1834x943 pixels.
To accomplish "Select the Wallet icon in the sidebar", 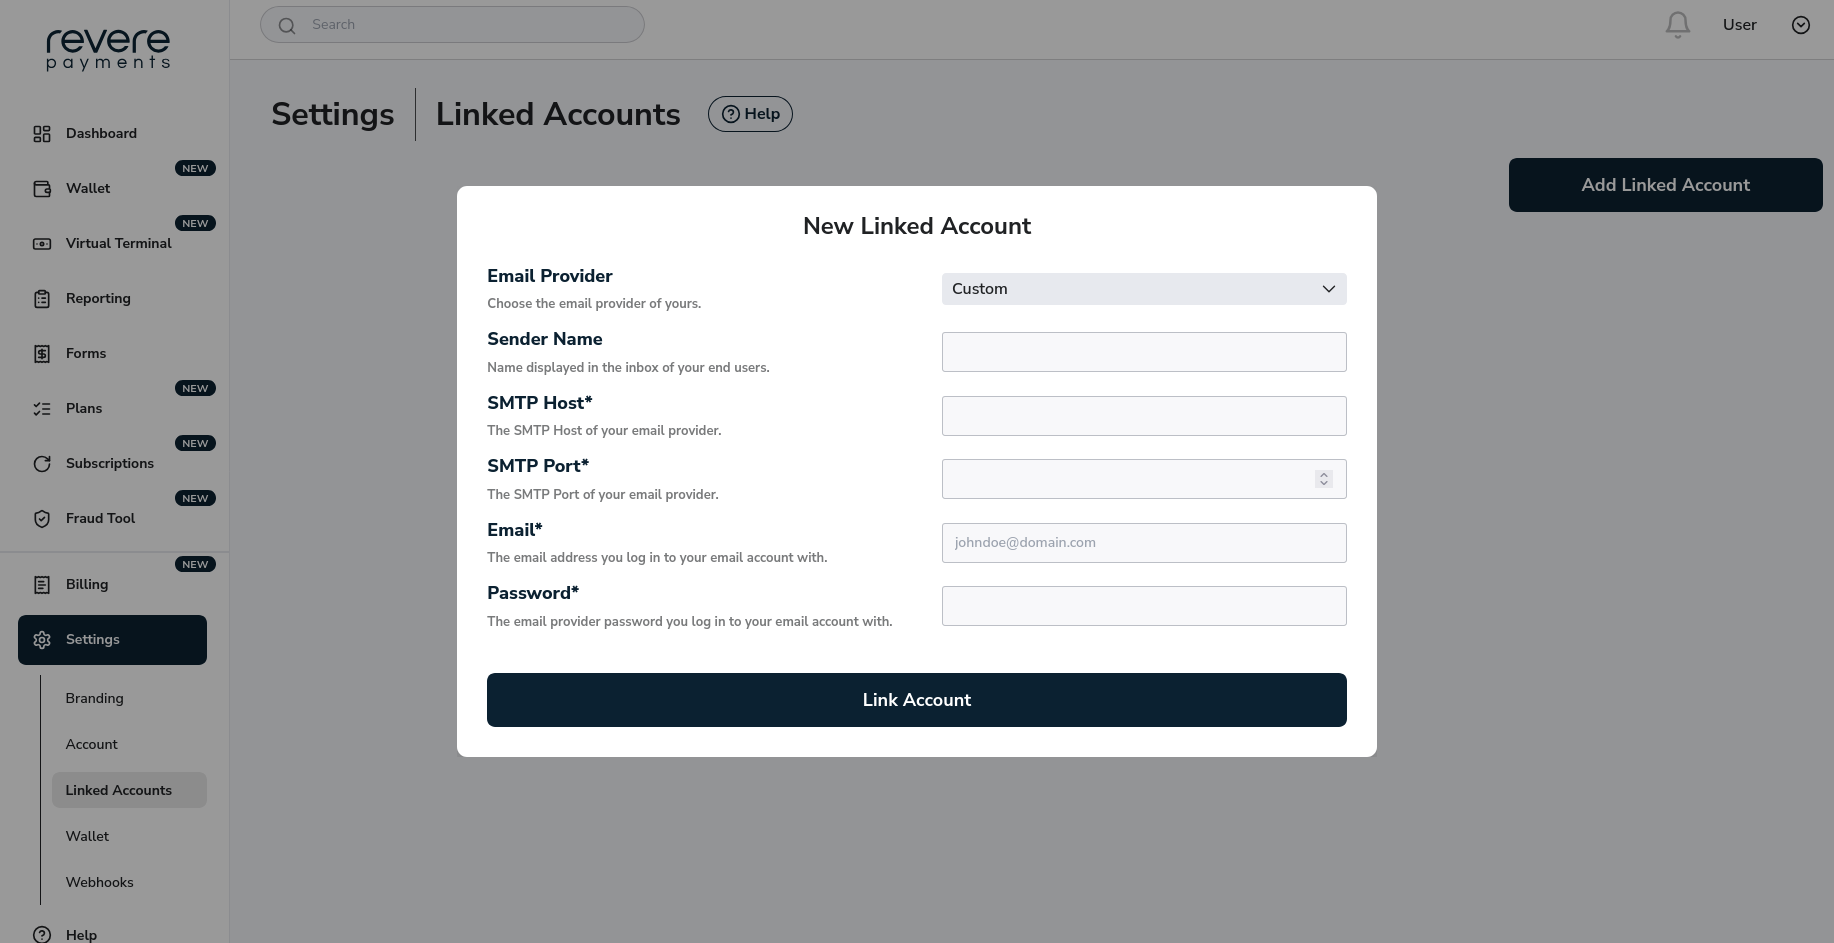I will click(42, 188).
